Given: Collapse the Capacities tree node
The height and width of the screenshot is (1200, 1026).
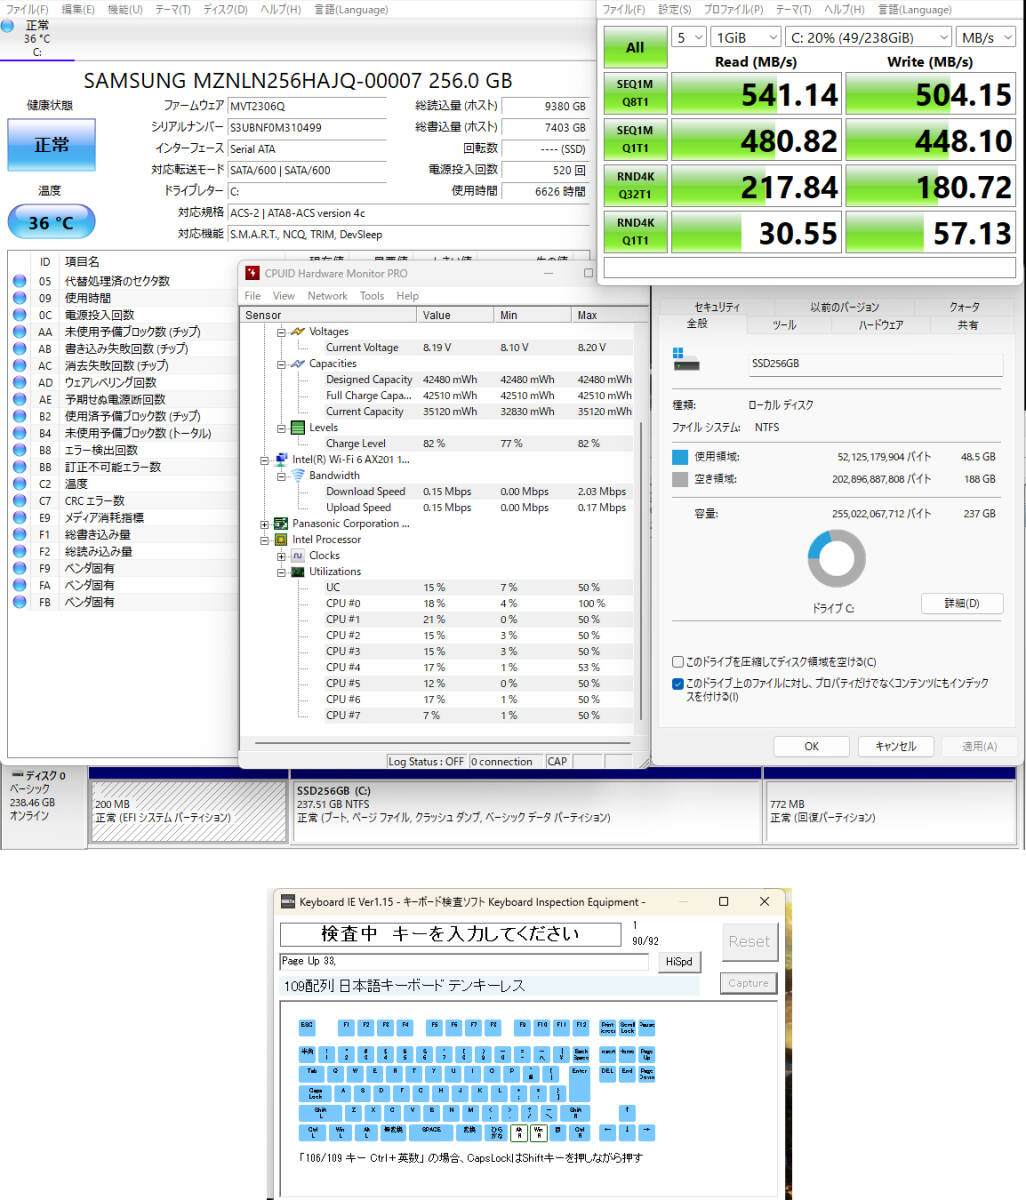Looking at the screenshot, I should [x=281, y=363].
